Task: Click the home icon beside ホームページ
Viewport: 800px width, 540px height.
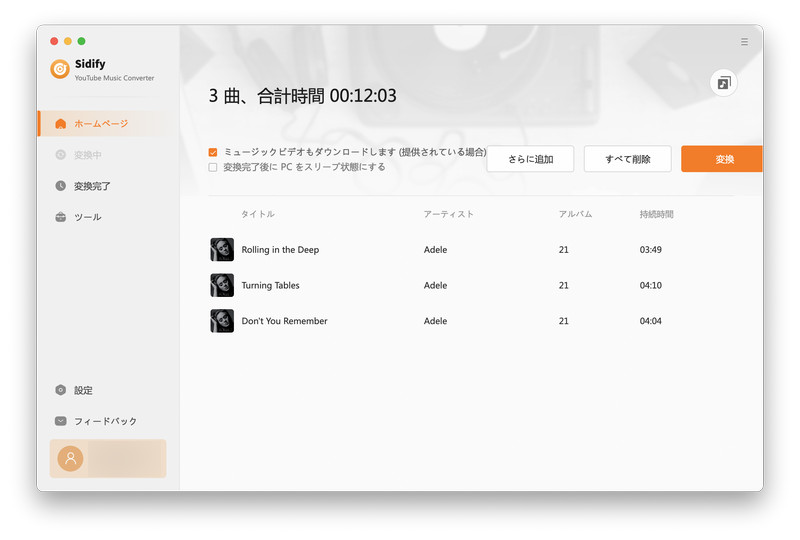Action: tap(61, 124)
